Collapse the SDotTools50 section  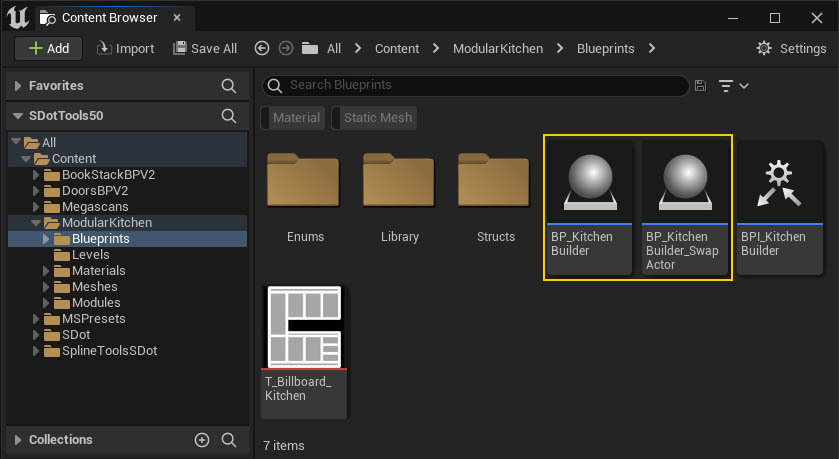[18, 116]
